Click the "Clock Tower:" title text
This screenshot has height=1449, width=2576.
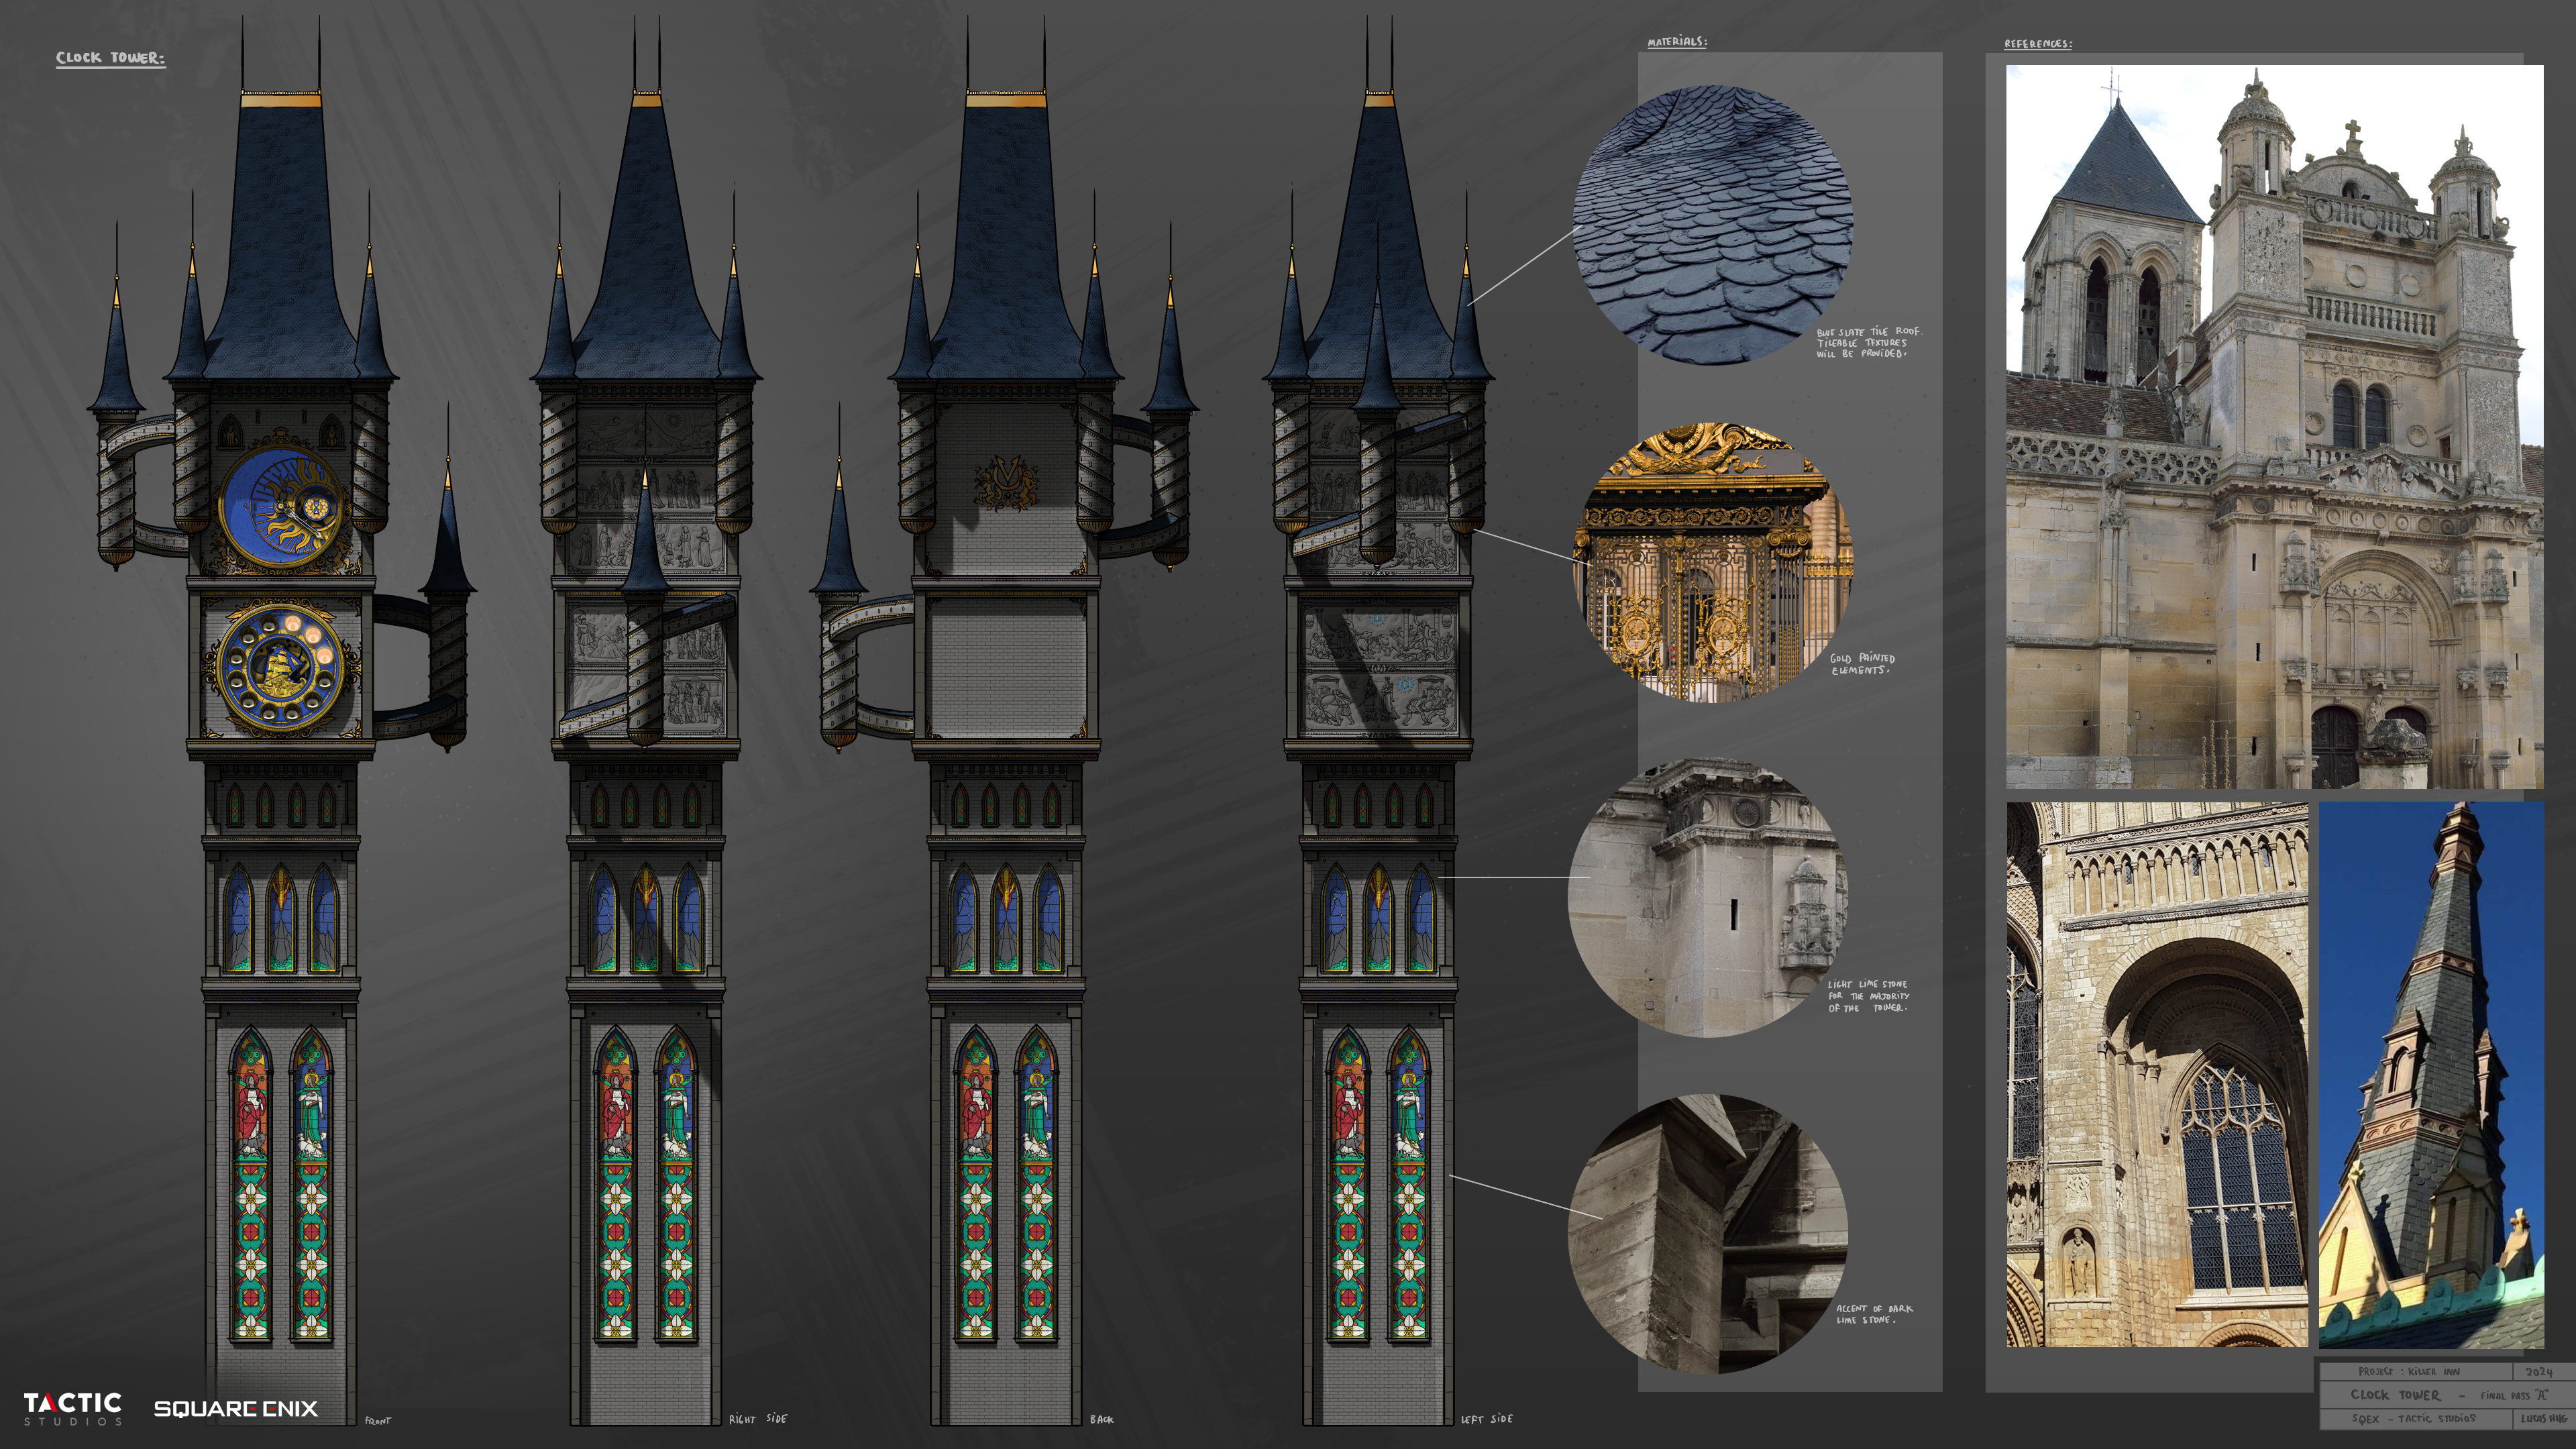tap(110, 58)
